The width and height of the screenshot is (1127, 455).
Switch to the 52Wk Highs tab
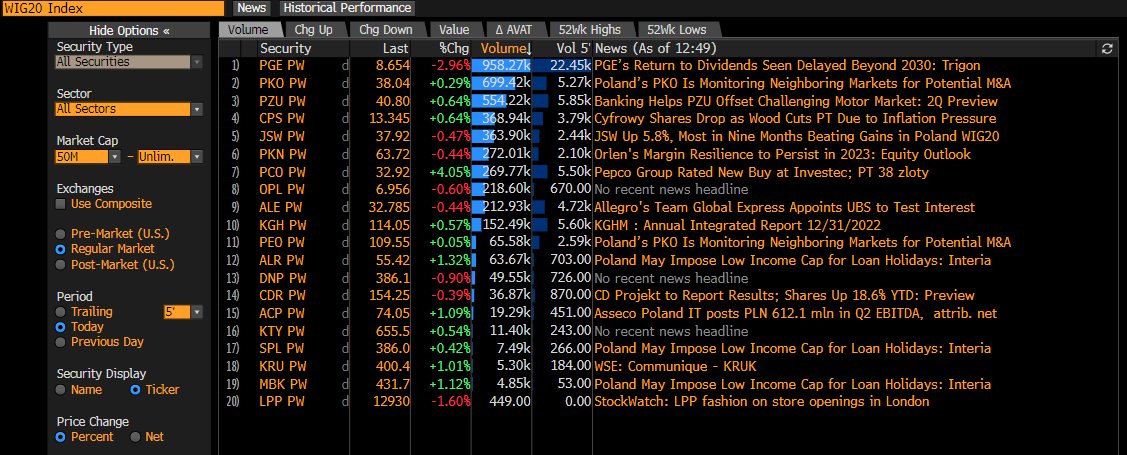point(592,29)
